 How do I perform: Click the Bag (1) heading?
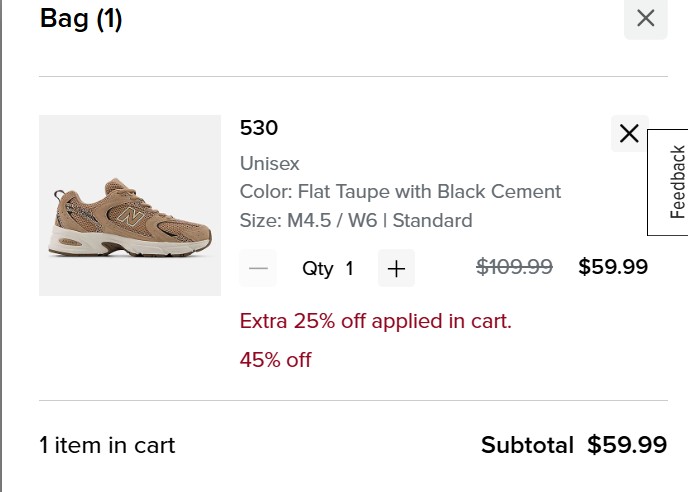point(81,19)
